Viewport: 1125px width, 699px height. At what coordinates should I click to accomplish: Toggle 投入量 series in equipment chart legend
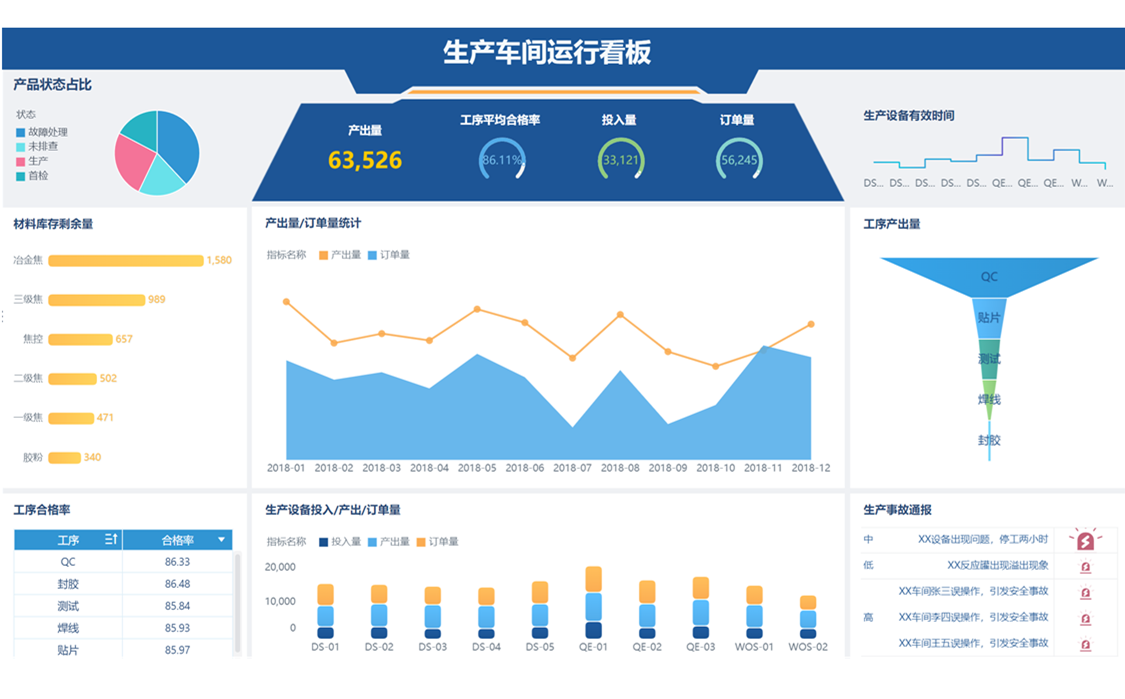tap(340, 542)
